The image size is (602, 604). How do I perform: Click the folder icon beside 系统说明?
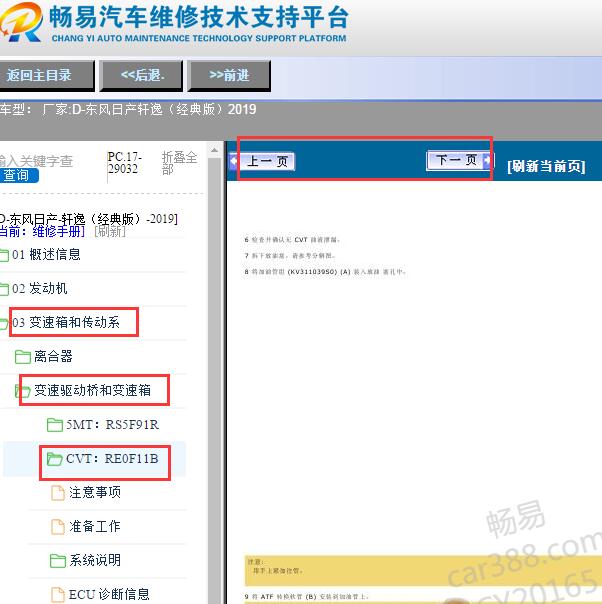click(58, 560)
